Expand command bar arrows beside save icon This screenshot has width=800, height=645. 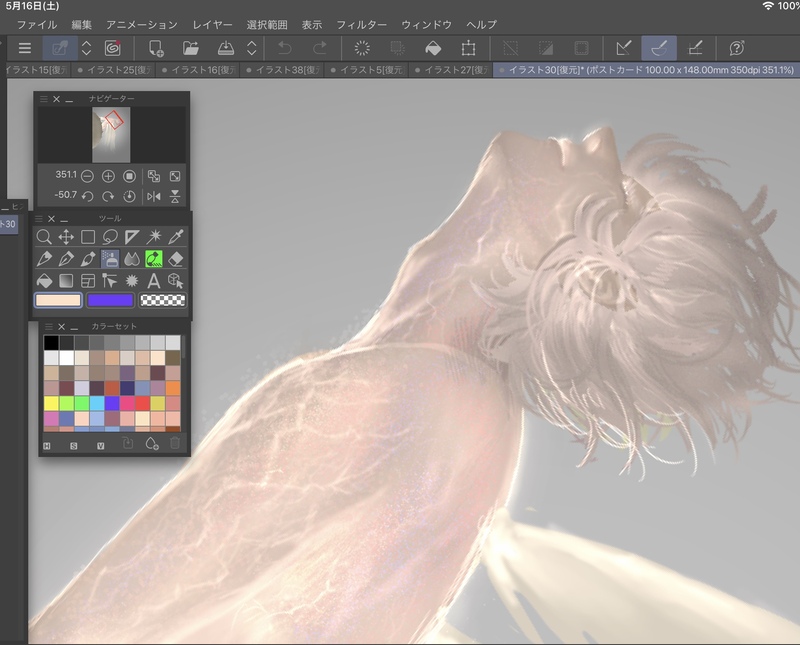point(252,48)
